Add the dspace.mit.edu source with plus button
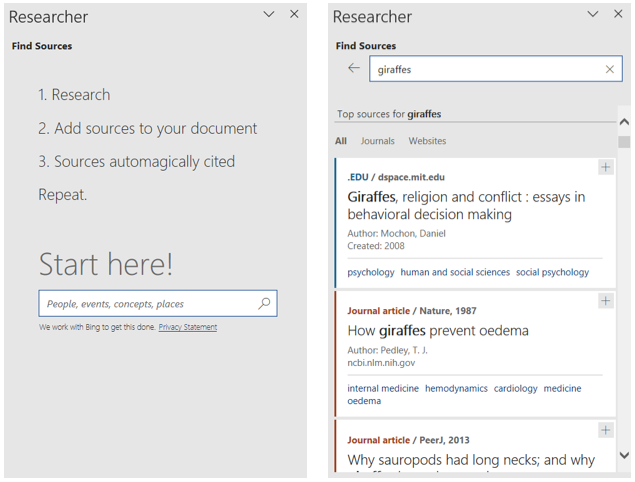This screenshot has width=635, height=482. (x=605, y=167)
